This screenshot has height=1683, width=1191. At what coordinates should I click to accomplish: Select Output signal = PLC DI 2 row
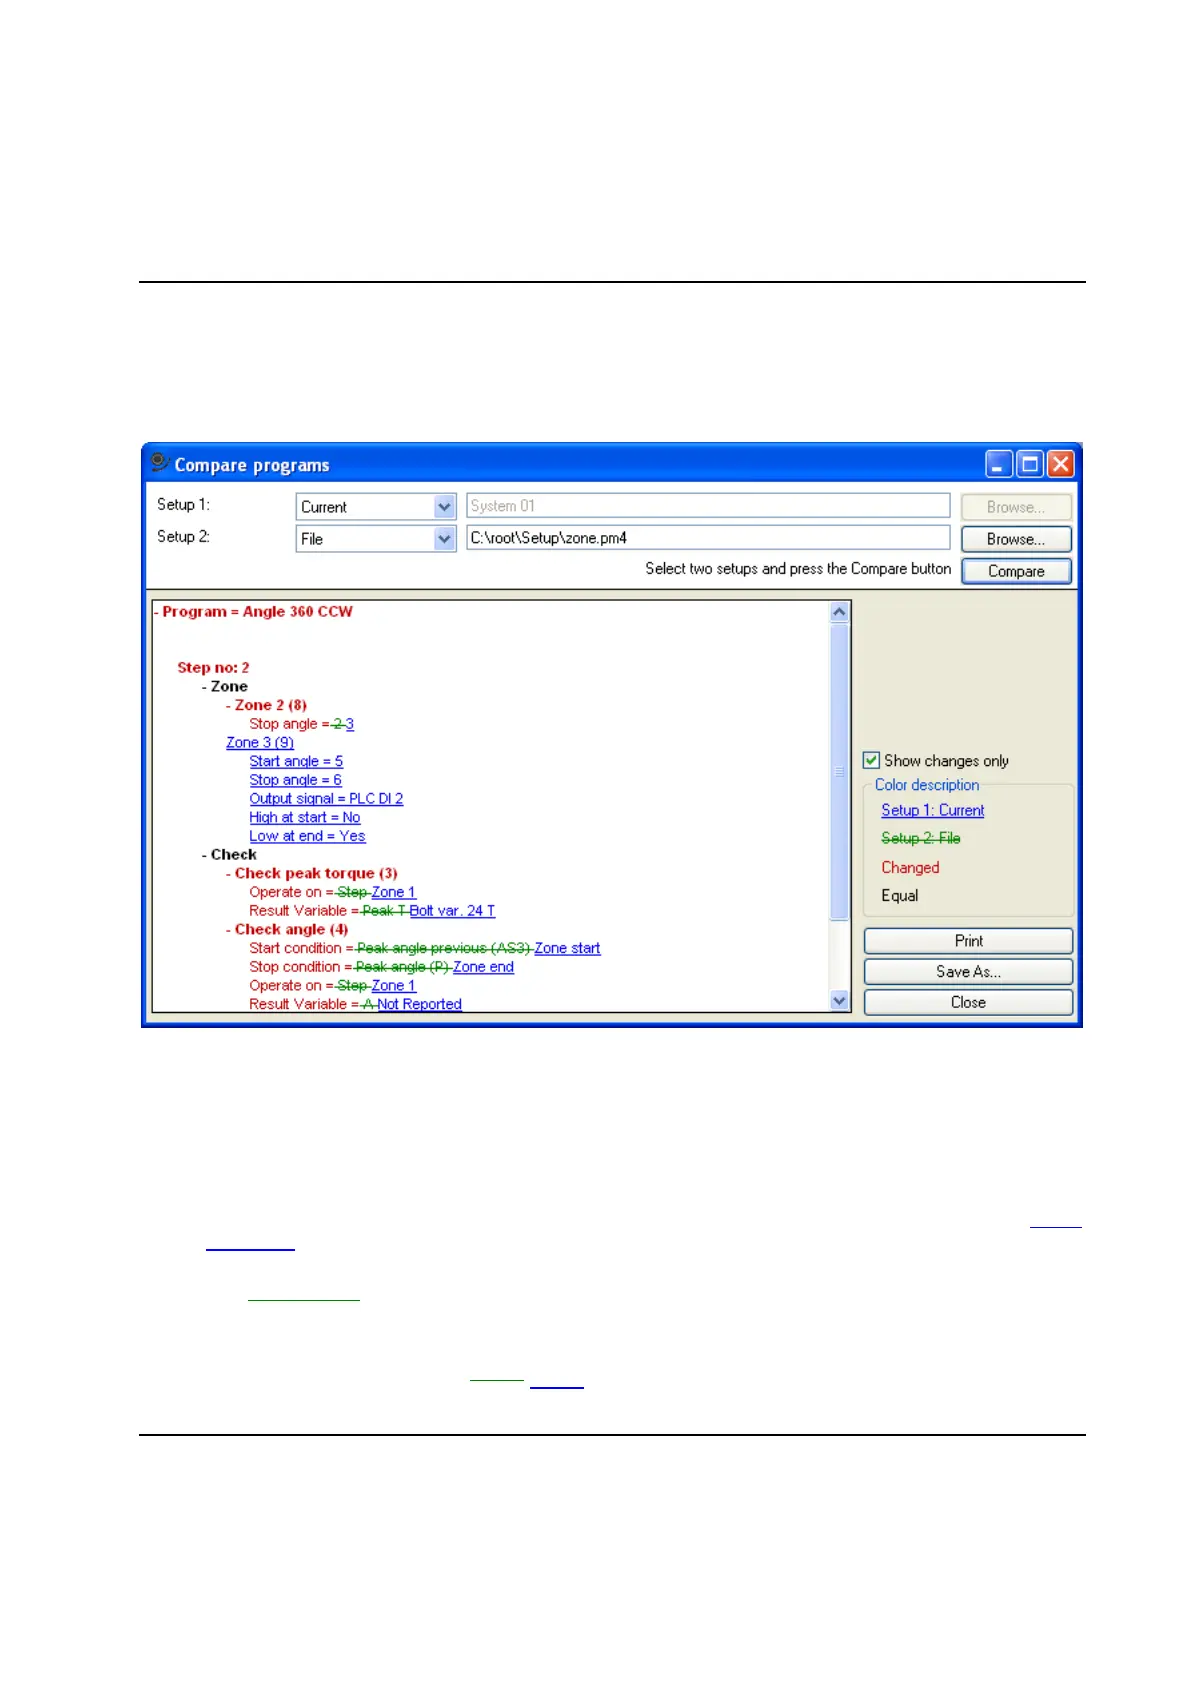[x=326, y=798]
